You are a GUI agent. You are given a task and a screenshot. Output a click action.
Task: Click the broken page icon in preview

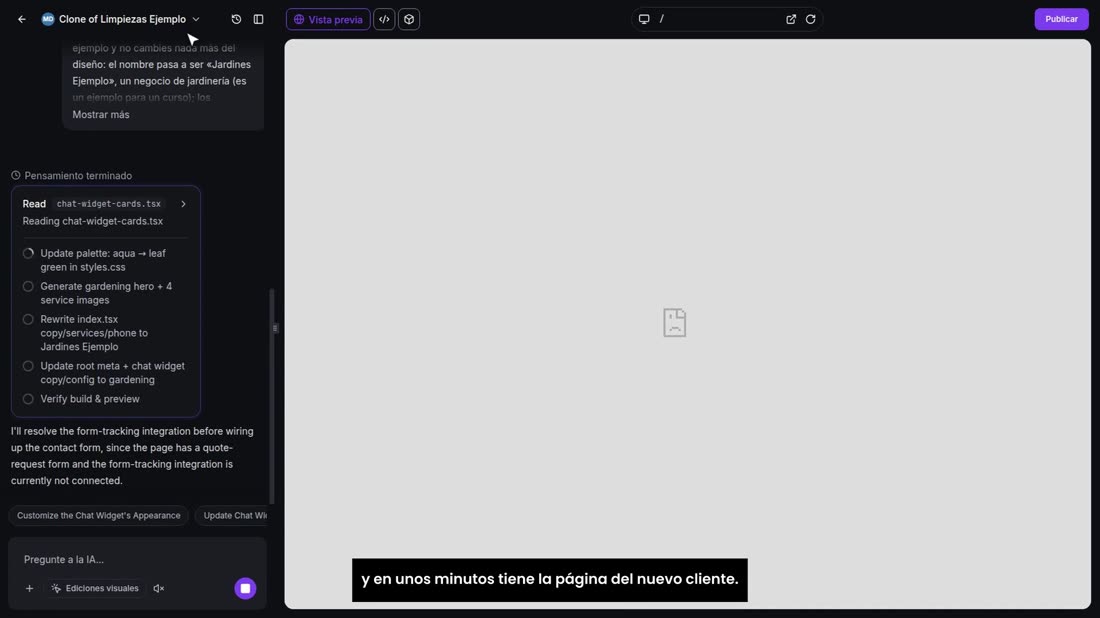675,323
